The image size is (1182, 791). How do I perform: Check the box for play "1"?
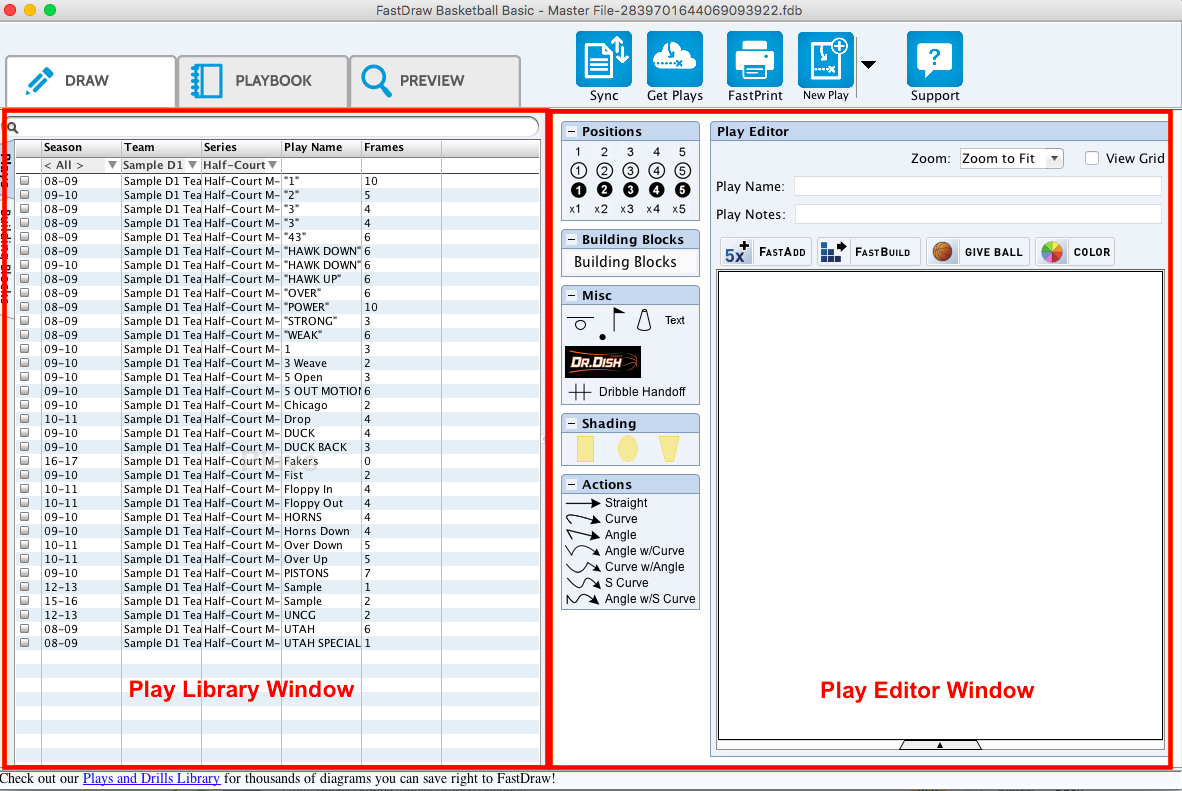click(x=25, y=181)
